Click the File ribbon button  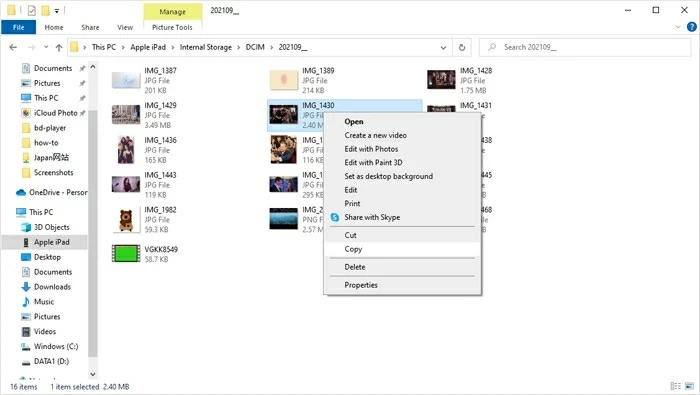tap(18, 27)
